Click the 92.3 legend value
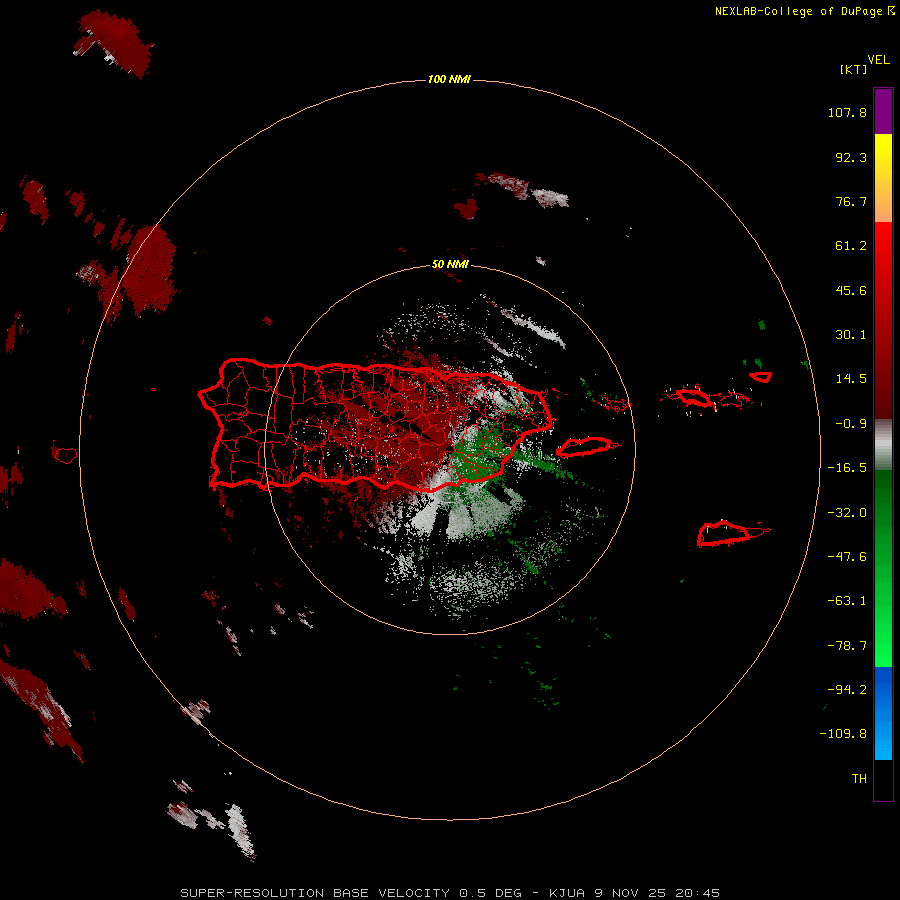Viewport: 900px width, 900px height. pyautogui.click(x=851, y=157)
